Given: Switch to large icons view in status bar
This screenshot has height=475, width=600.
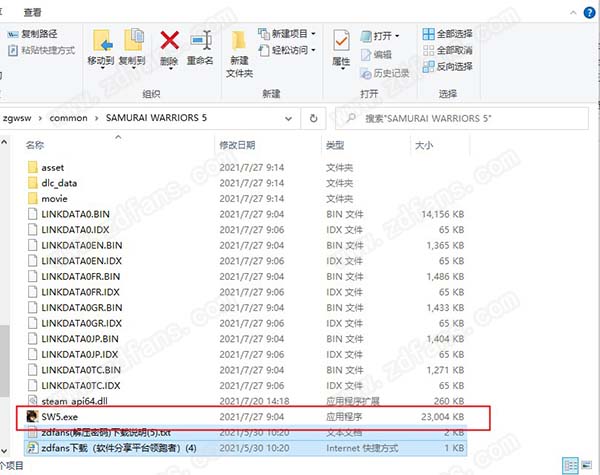Looking at the screenshot, I should click(x=586, y=465).
